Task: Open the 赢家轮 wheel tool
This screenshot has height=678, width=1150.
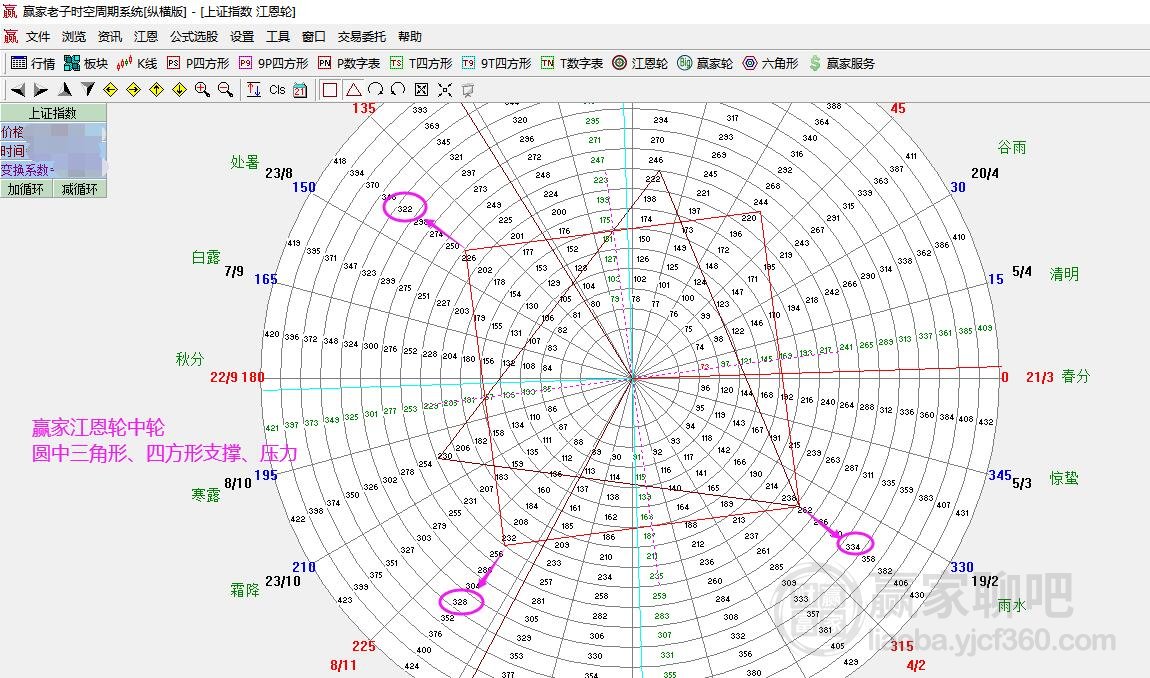Action: (x=705, y=64)
